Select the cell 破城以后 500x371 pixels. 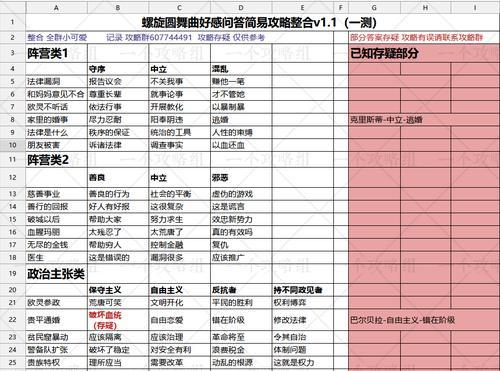tap(56, 219)
